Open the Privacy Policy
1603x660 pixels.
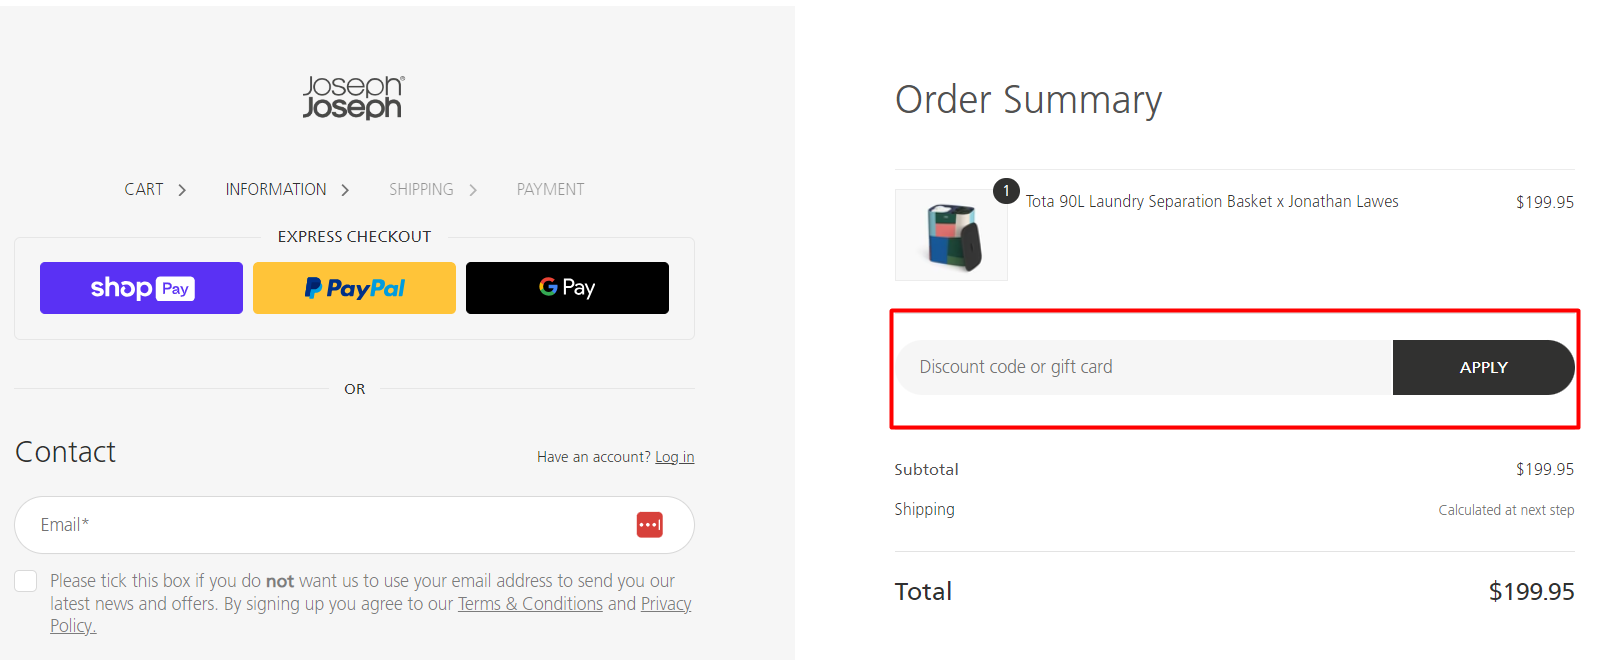pyautogui.click(x=665, y=603)
